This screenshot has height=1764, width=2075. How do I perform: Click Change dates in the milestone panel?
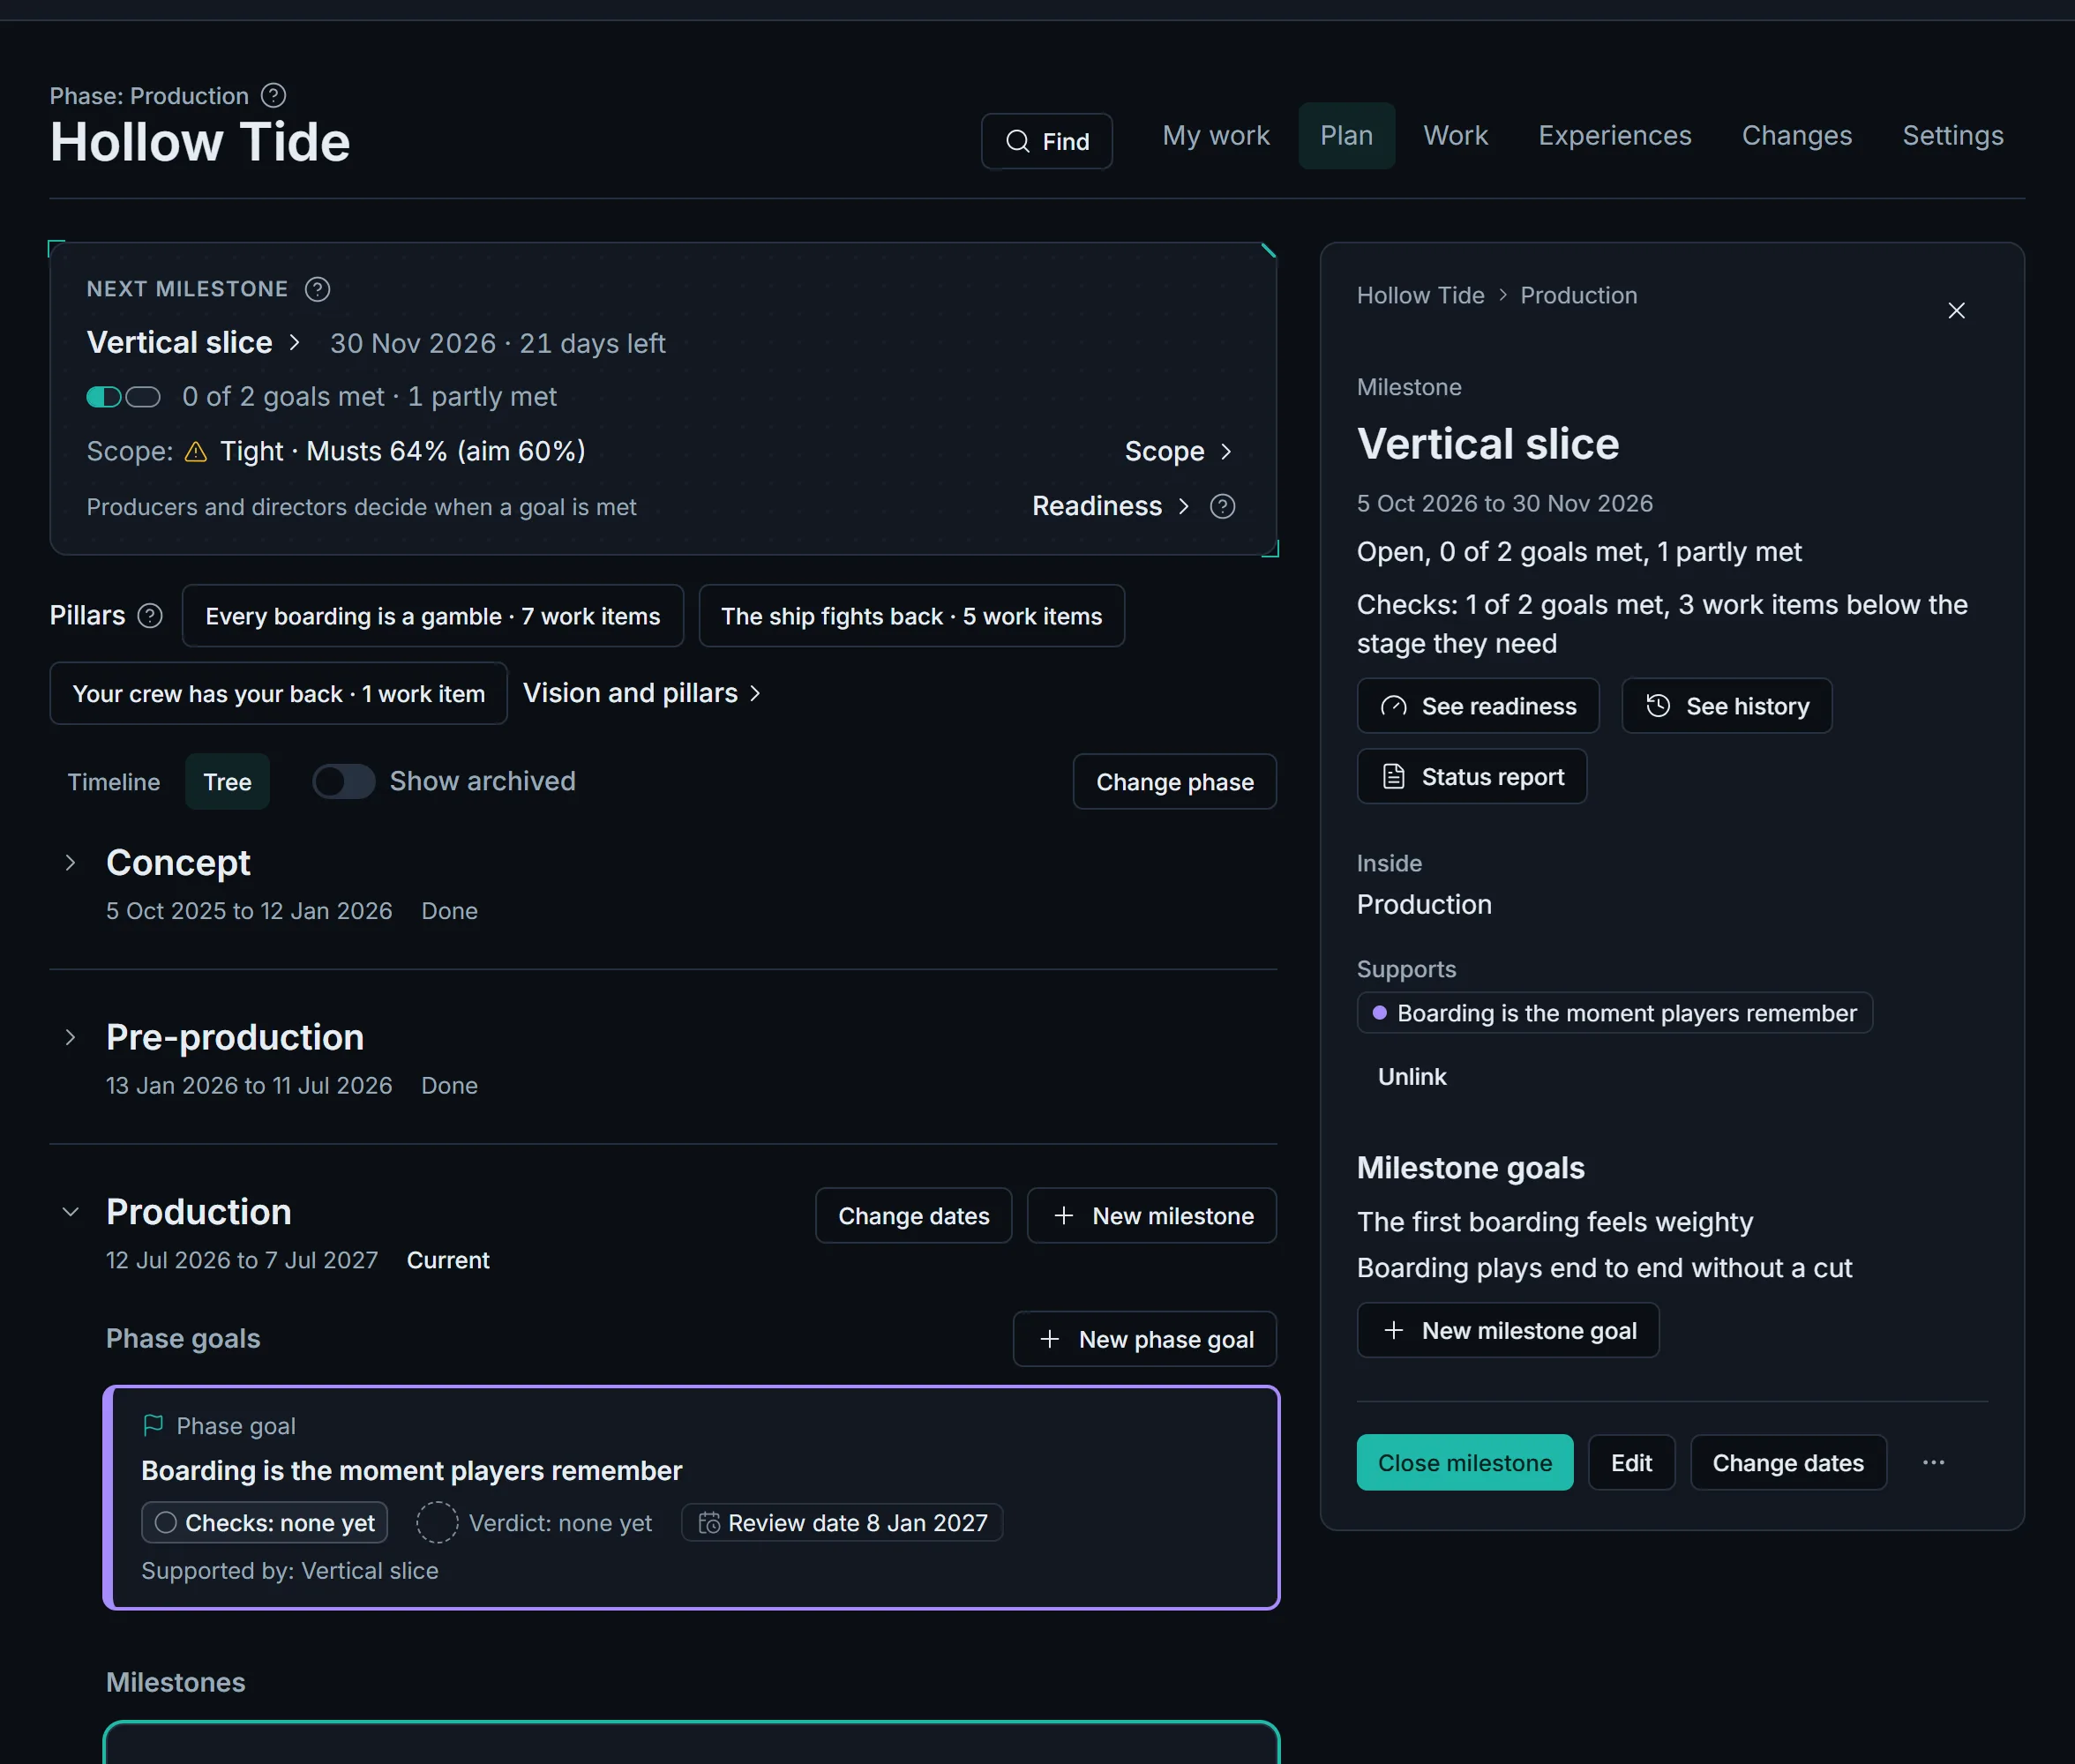(1788, 1463)
